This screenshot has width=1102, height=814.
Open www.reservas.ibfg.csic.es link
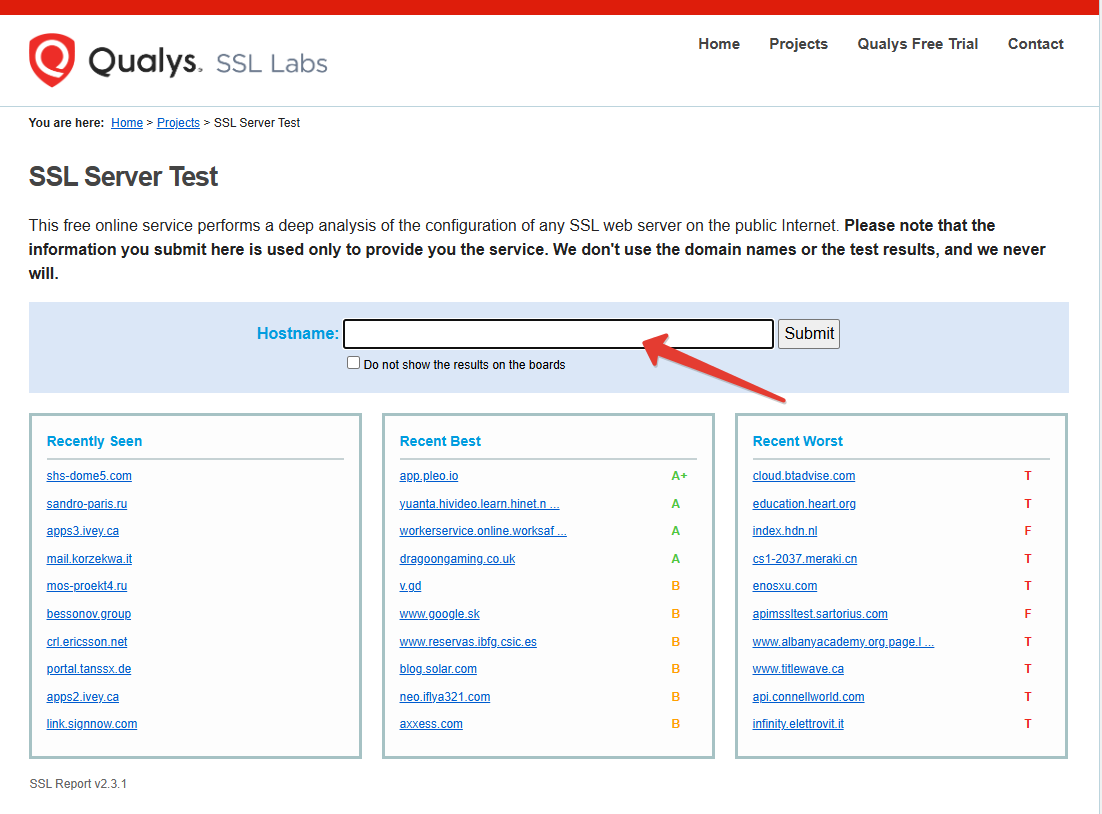(x=468, y=642)
